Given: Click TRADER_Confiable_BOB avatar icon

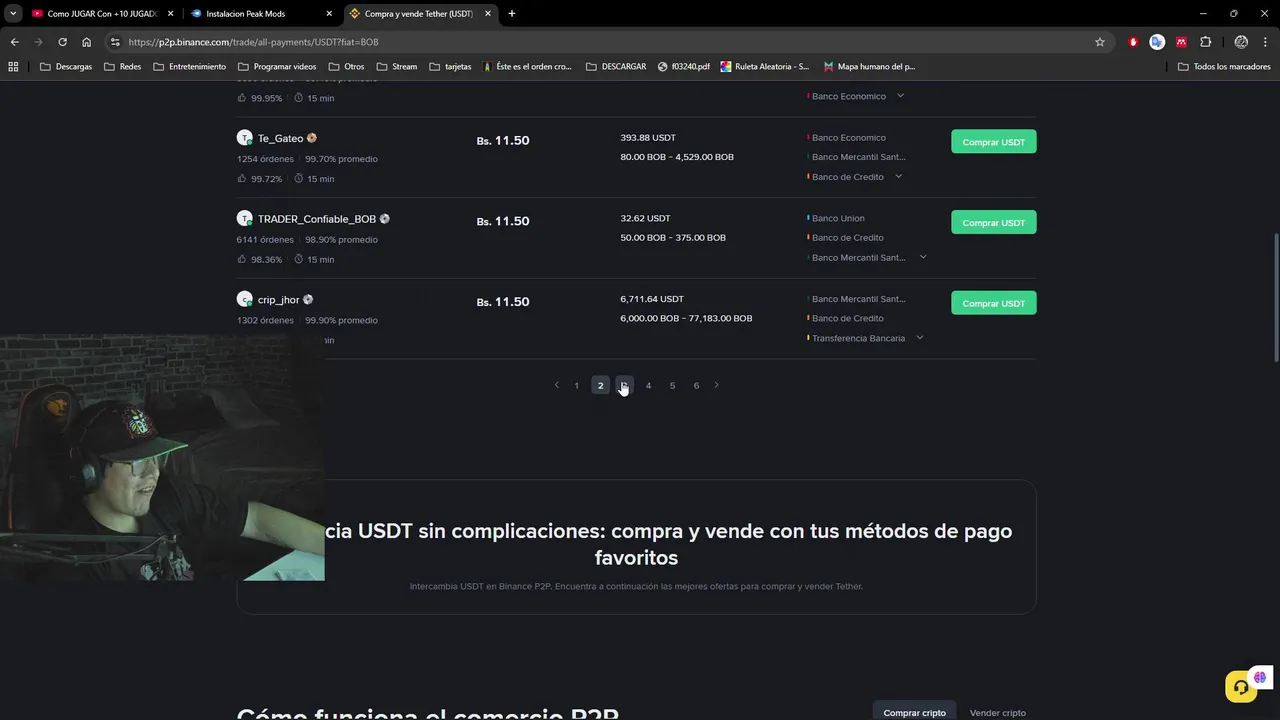Looking at the screenshot, I should [244, 218].
